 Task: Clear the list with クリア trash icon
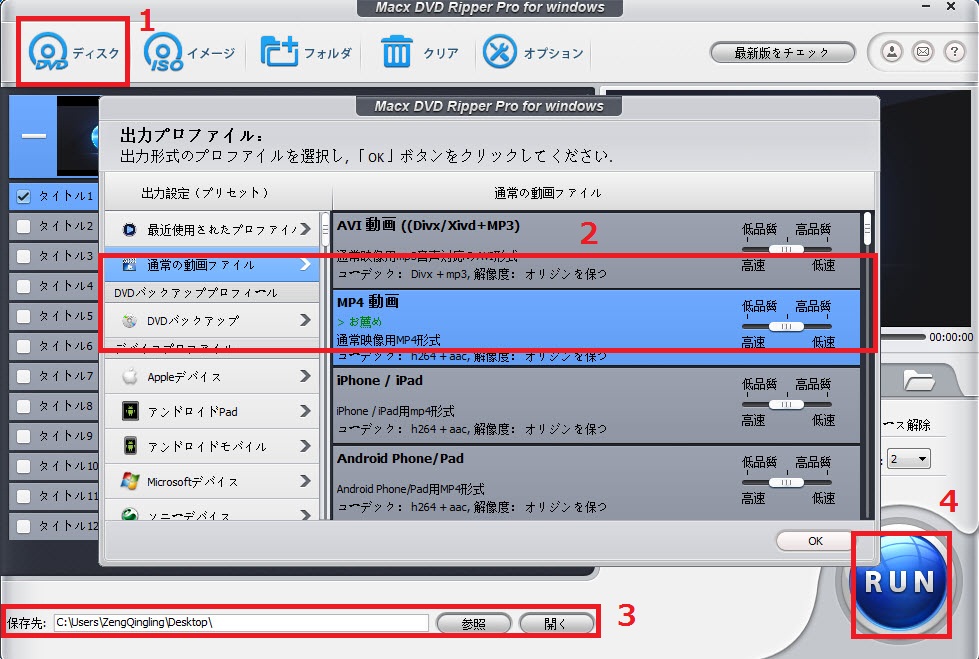[396, 51]
